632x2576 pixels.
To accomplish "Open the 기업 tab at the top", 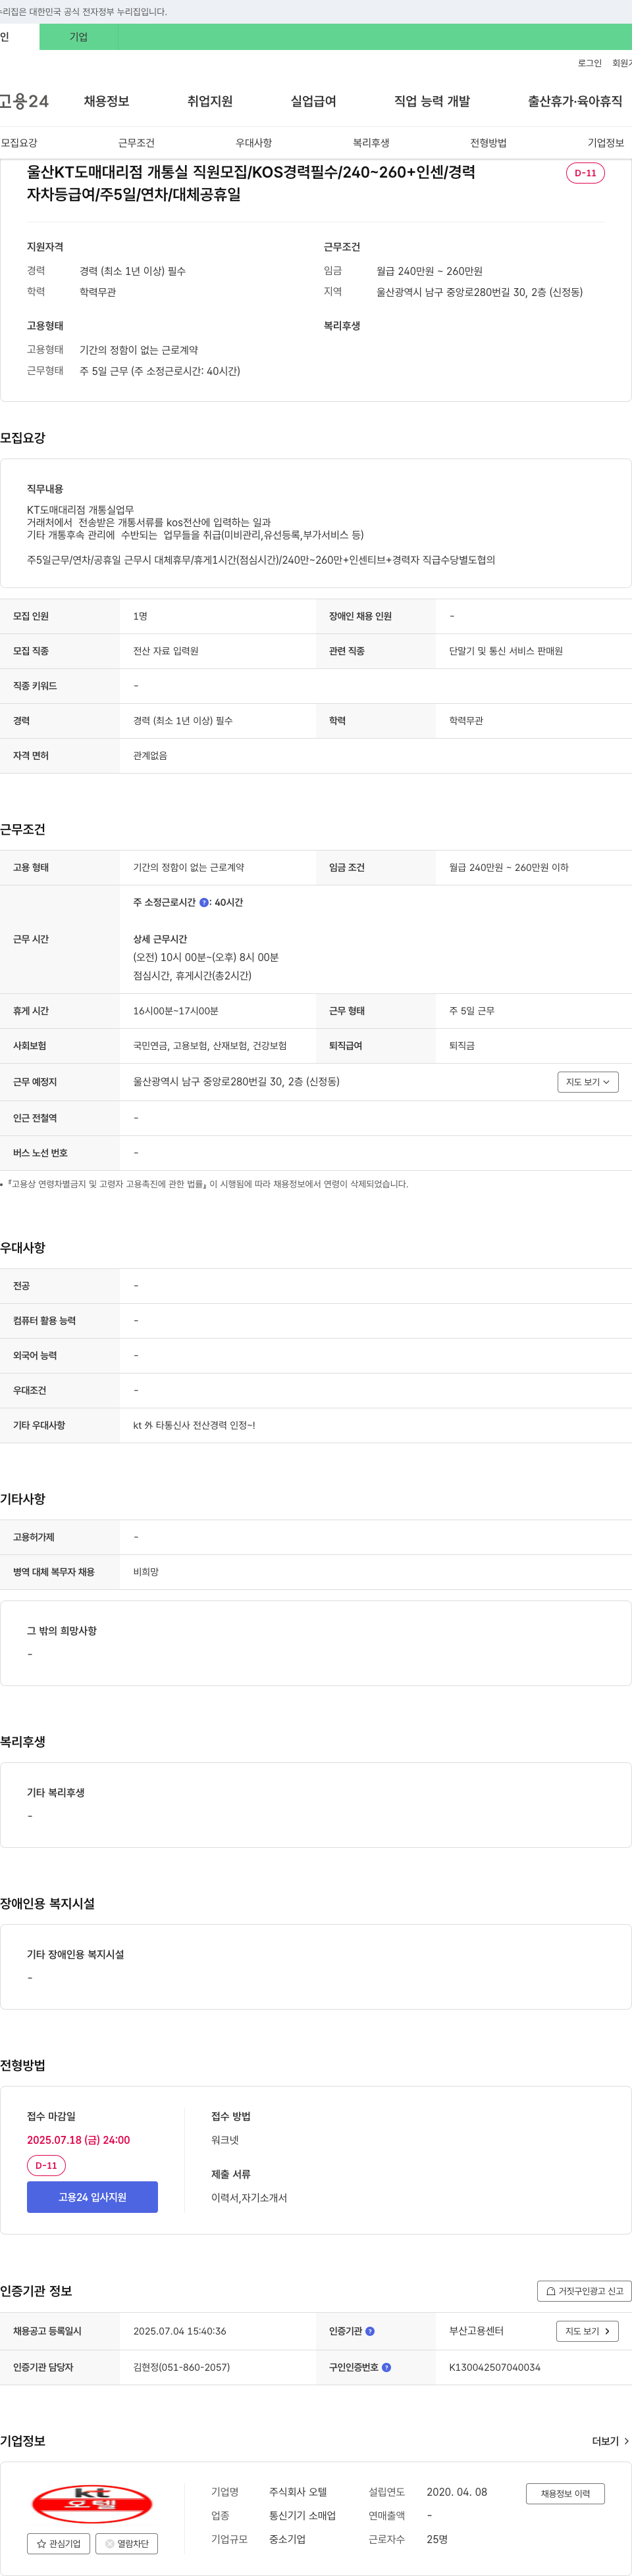I will pyautogui.click(x=79, y=37).
